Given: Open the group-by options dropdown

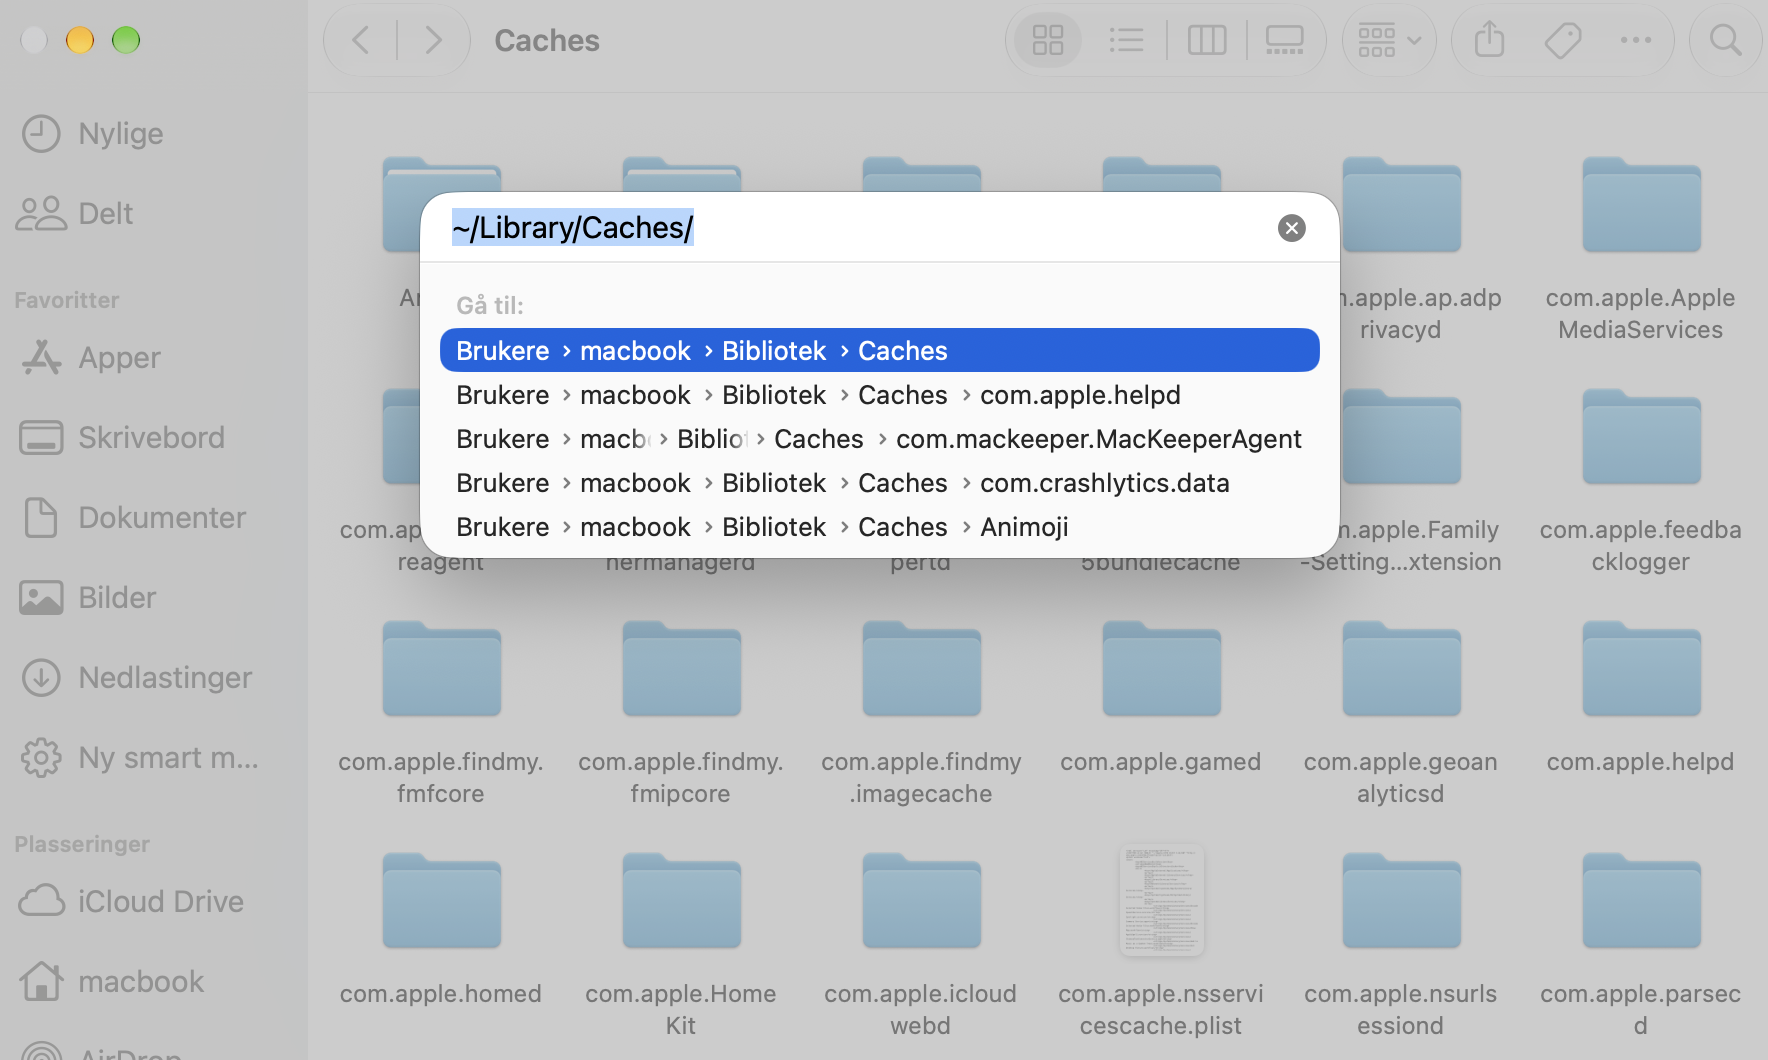Looking at the screenshot, I should pyautogui.click(x=1389, y=40).
